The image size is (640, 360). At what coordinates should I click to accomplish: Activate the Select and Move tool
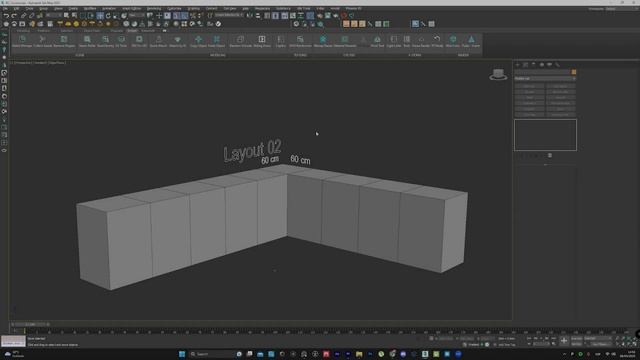coord(100,16)
